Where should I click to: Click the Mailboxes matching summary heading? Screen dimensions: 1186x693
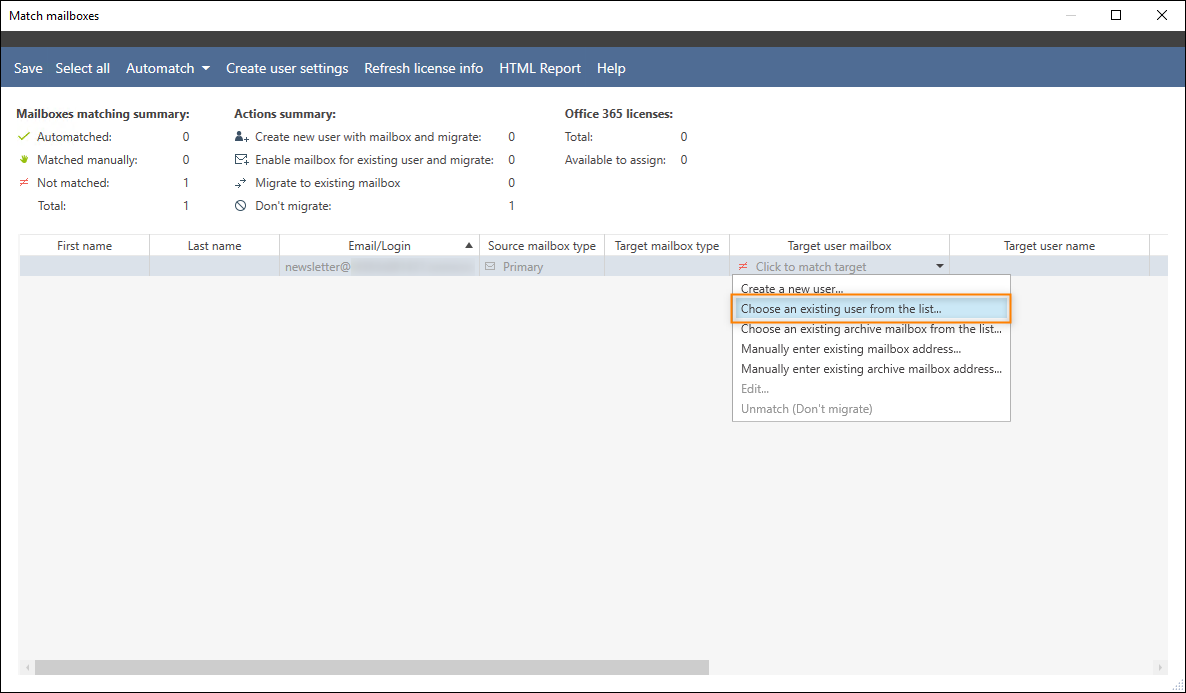(103, 113)
